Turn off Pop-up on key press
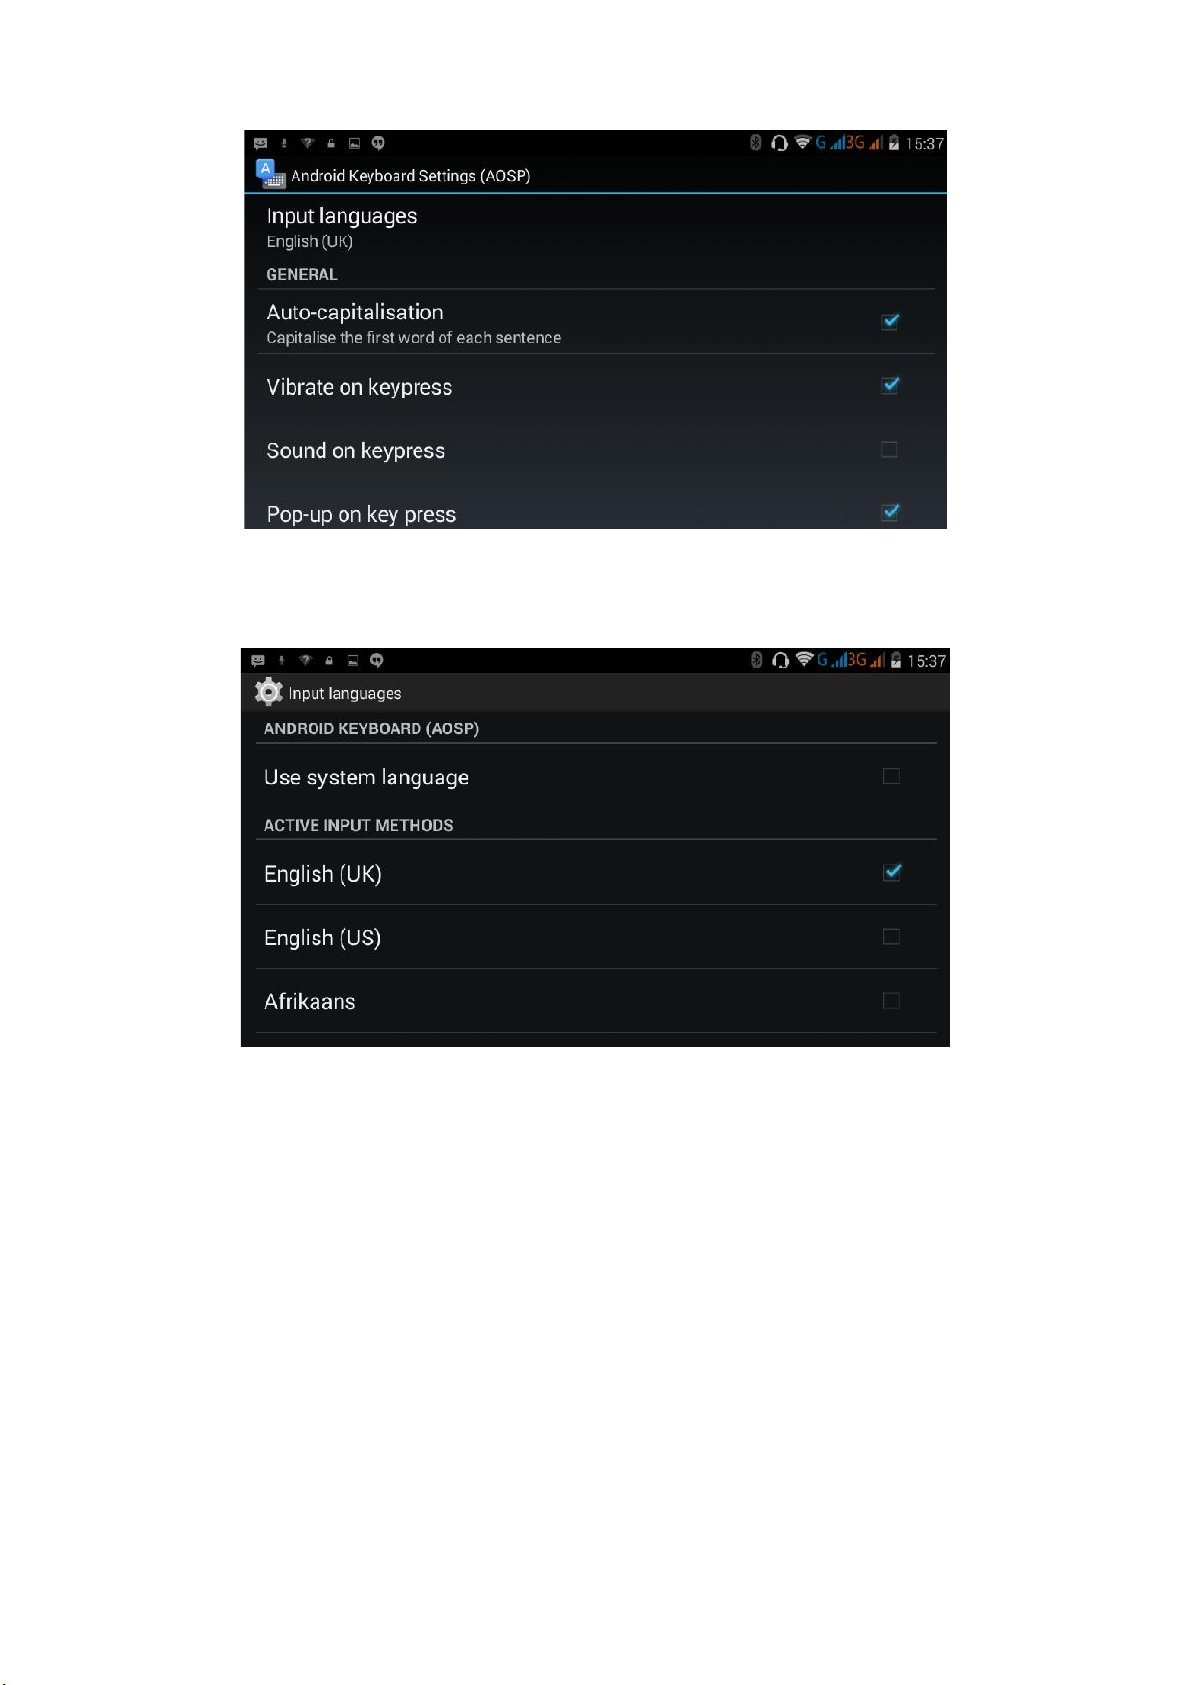This screenshot has height=1685, width=1192. (x=890, y=512)
